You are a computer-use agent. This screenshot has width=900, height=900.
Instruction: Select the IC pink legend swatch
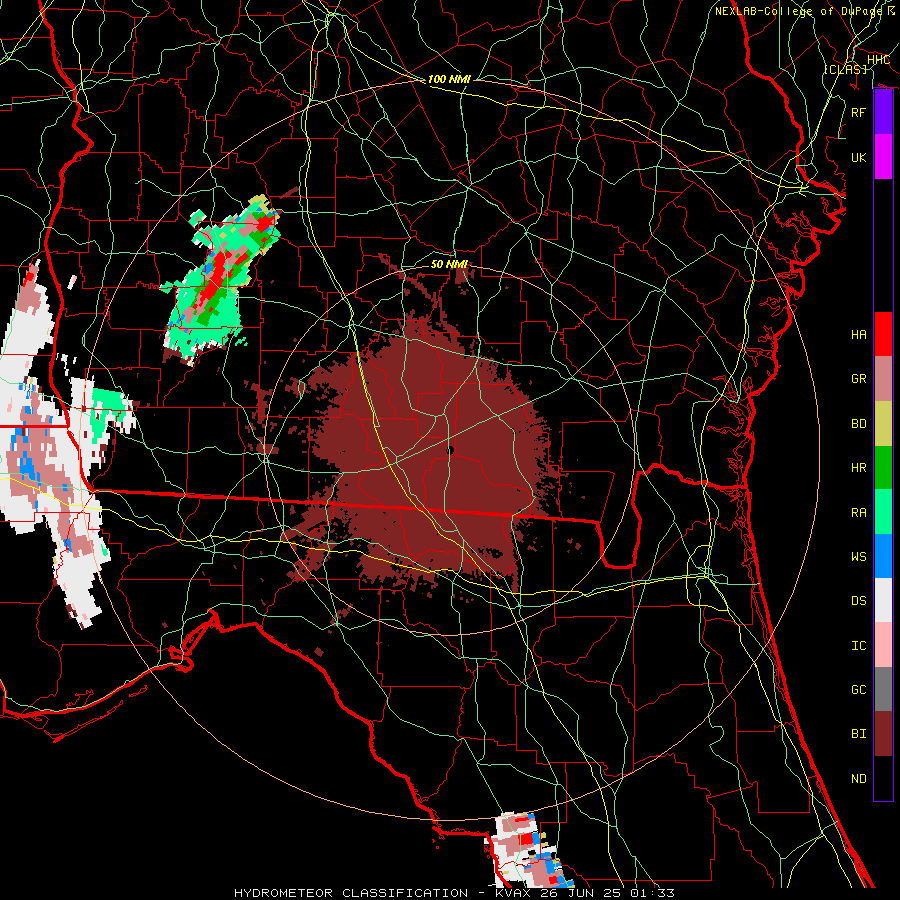(883, 645)
